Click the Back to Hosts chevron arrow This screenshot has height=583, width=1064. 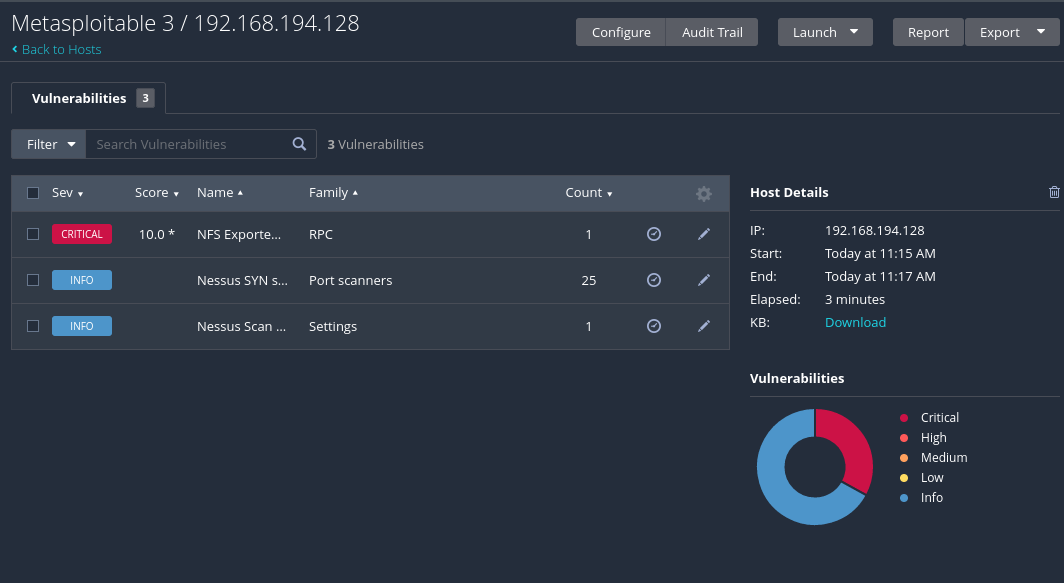[x=15, y=50]
